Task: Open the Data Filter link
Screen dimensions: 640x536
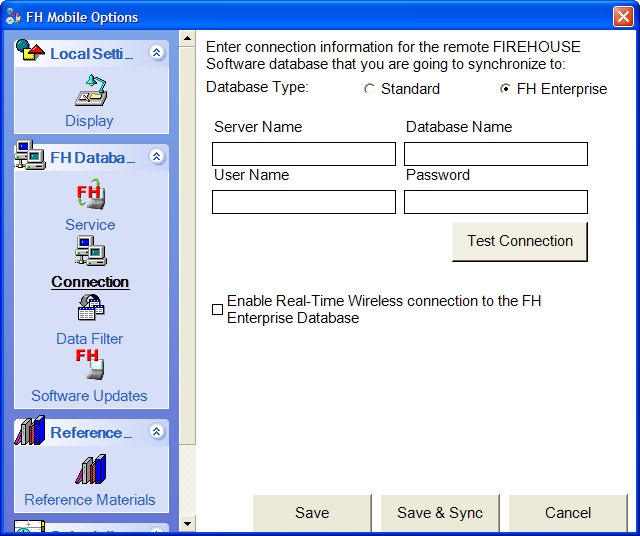Action: (x=90, y=338)
